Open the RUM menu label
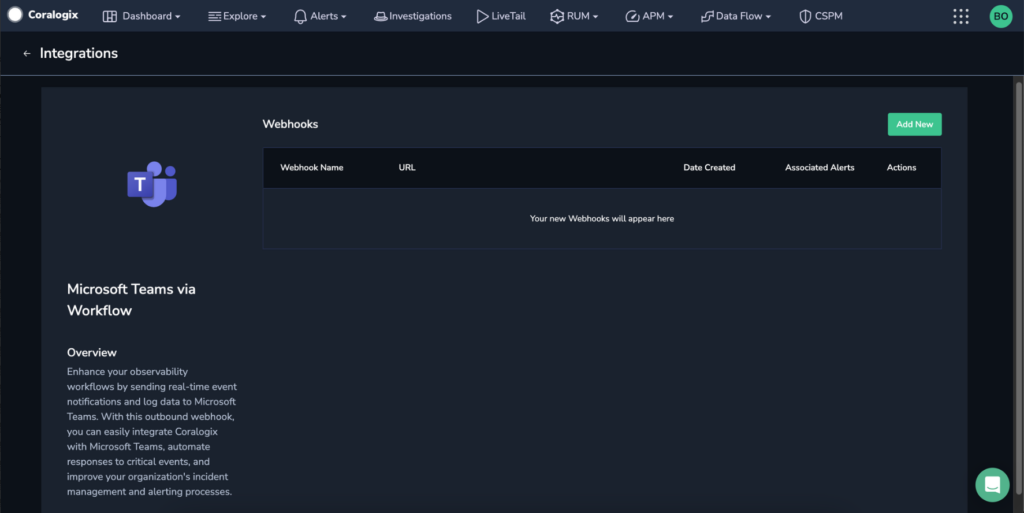 coord(578,16)
